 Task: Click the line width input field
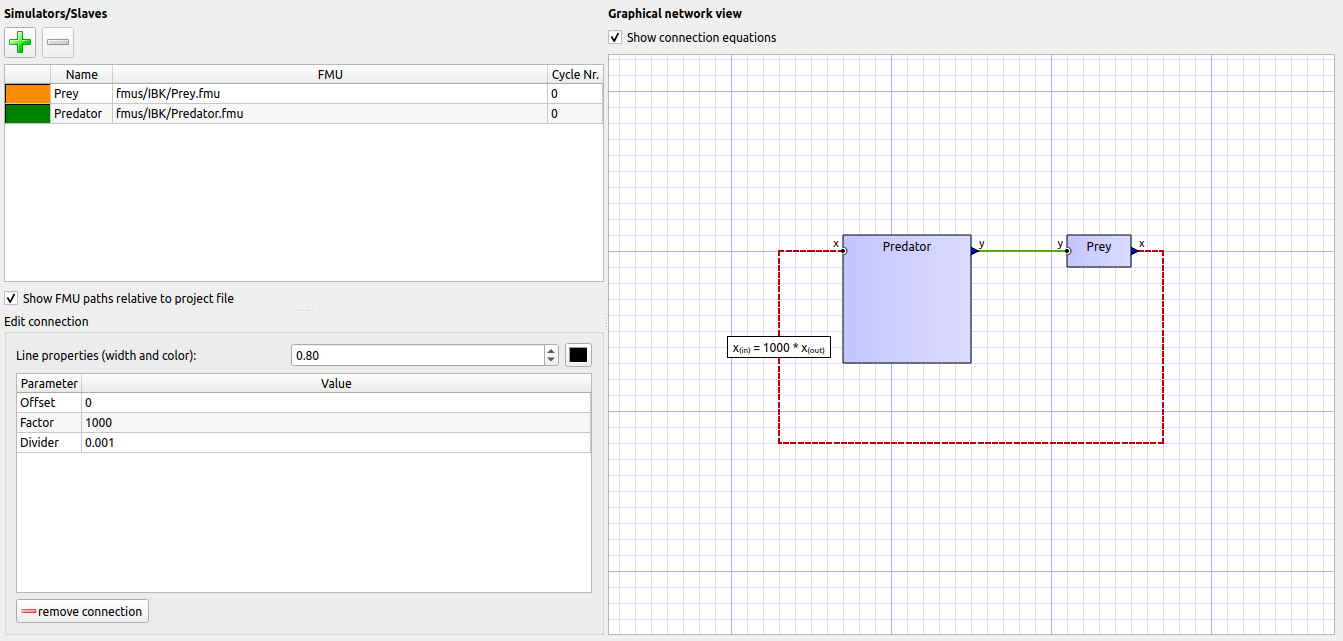tap(418, 355)
